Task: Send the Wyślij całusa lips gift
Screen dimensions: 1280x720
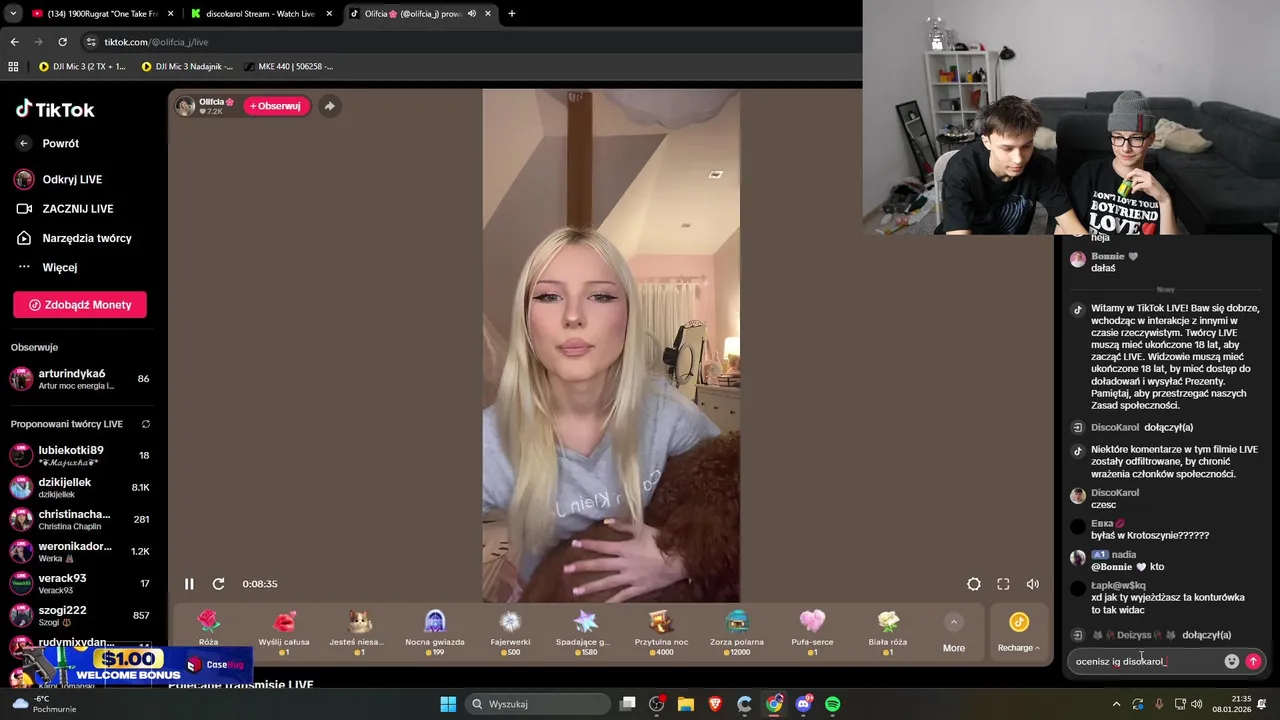Action: pyautogui.click(x=284, y=632)
